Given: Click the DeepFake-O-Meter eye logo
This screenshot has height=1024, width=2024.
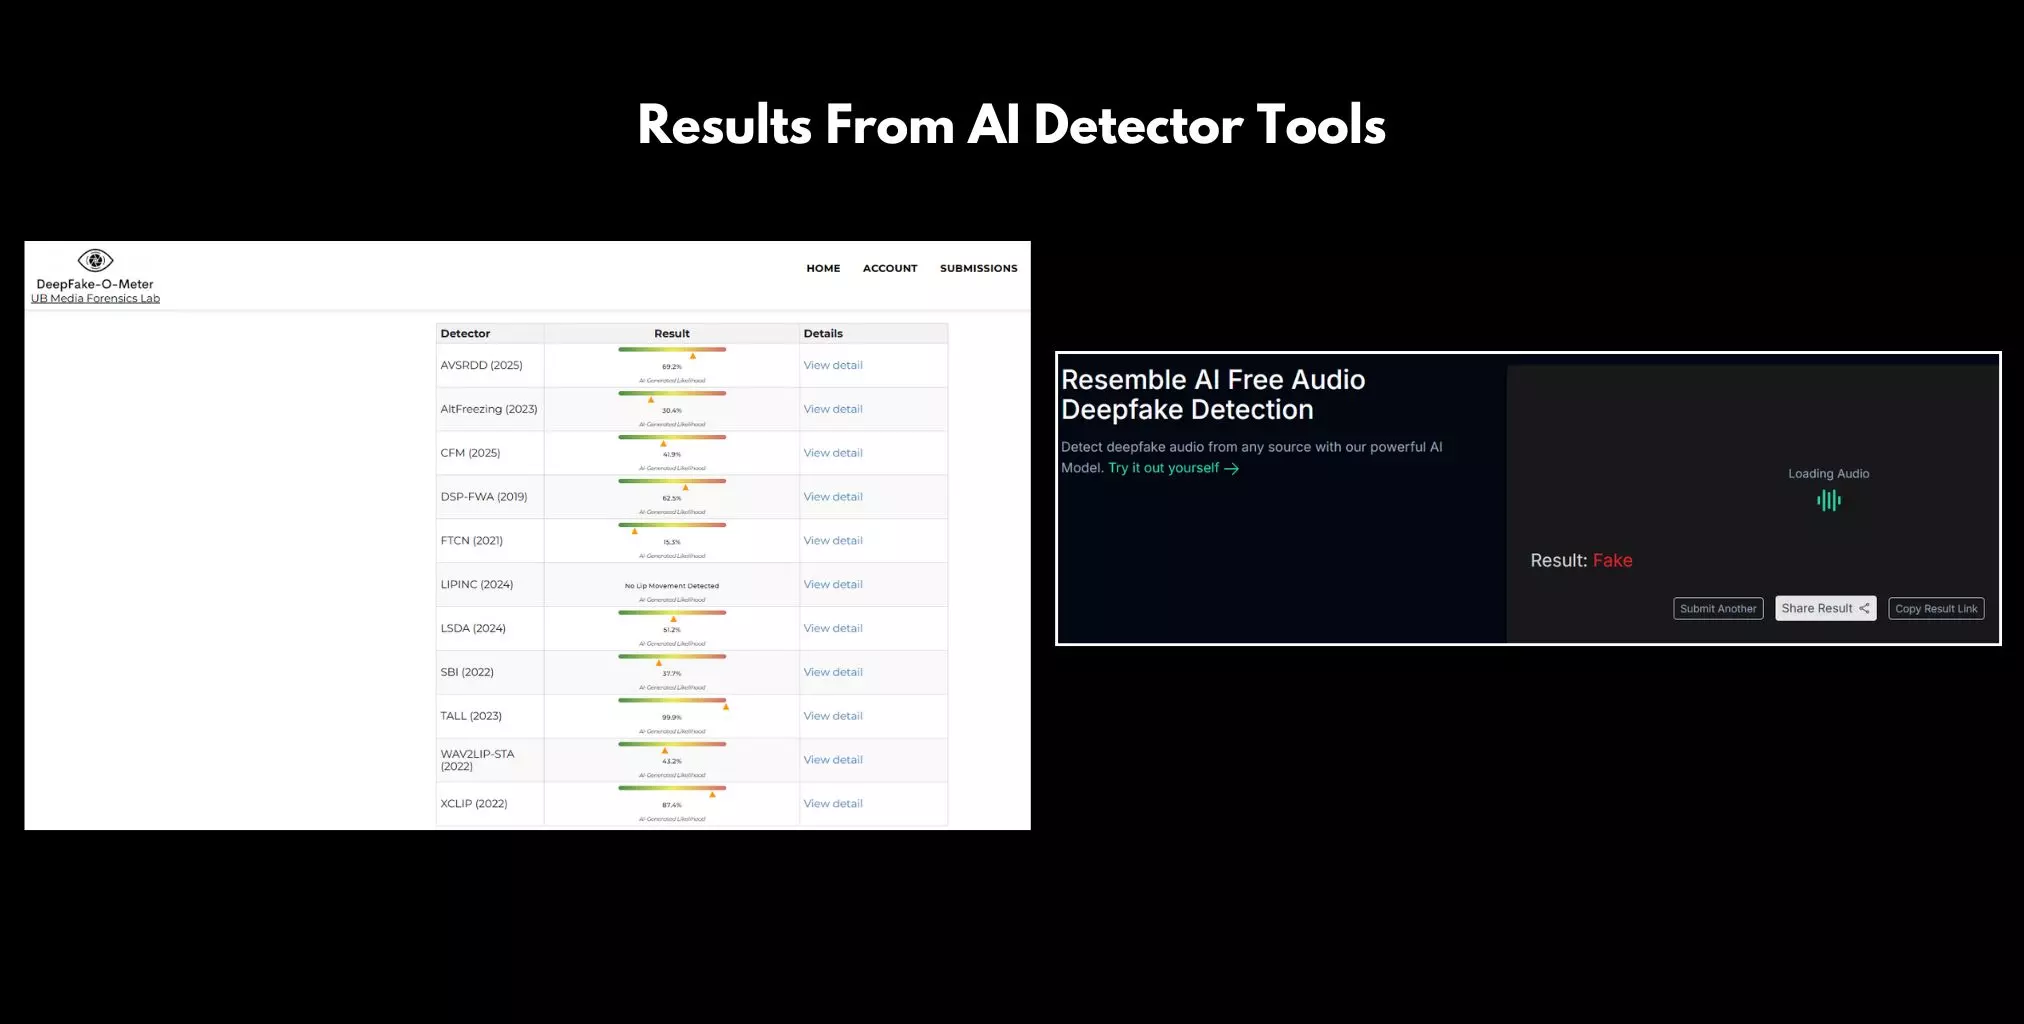Looking at the screenshot, I should tap(95, 261).
